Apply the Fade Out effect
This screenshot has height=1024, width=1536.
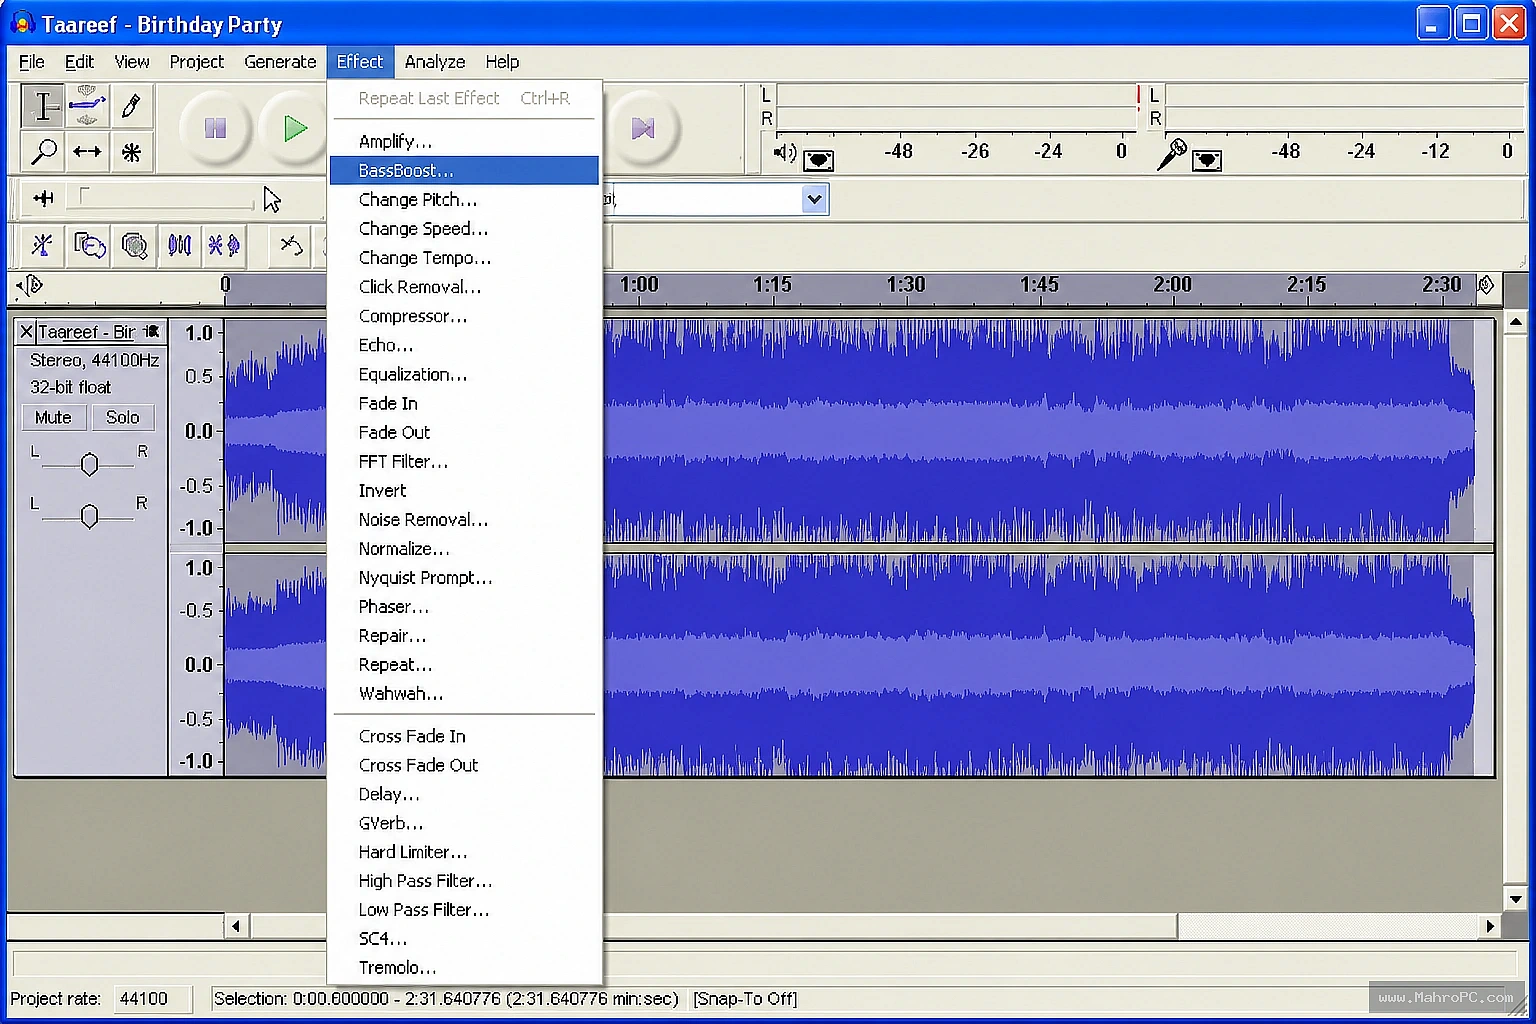coord(464,432)
